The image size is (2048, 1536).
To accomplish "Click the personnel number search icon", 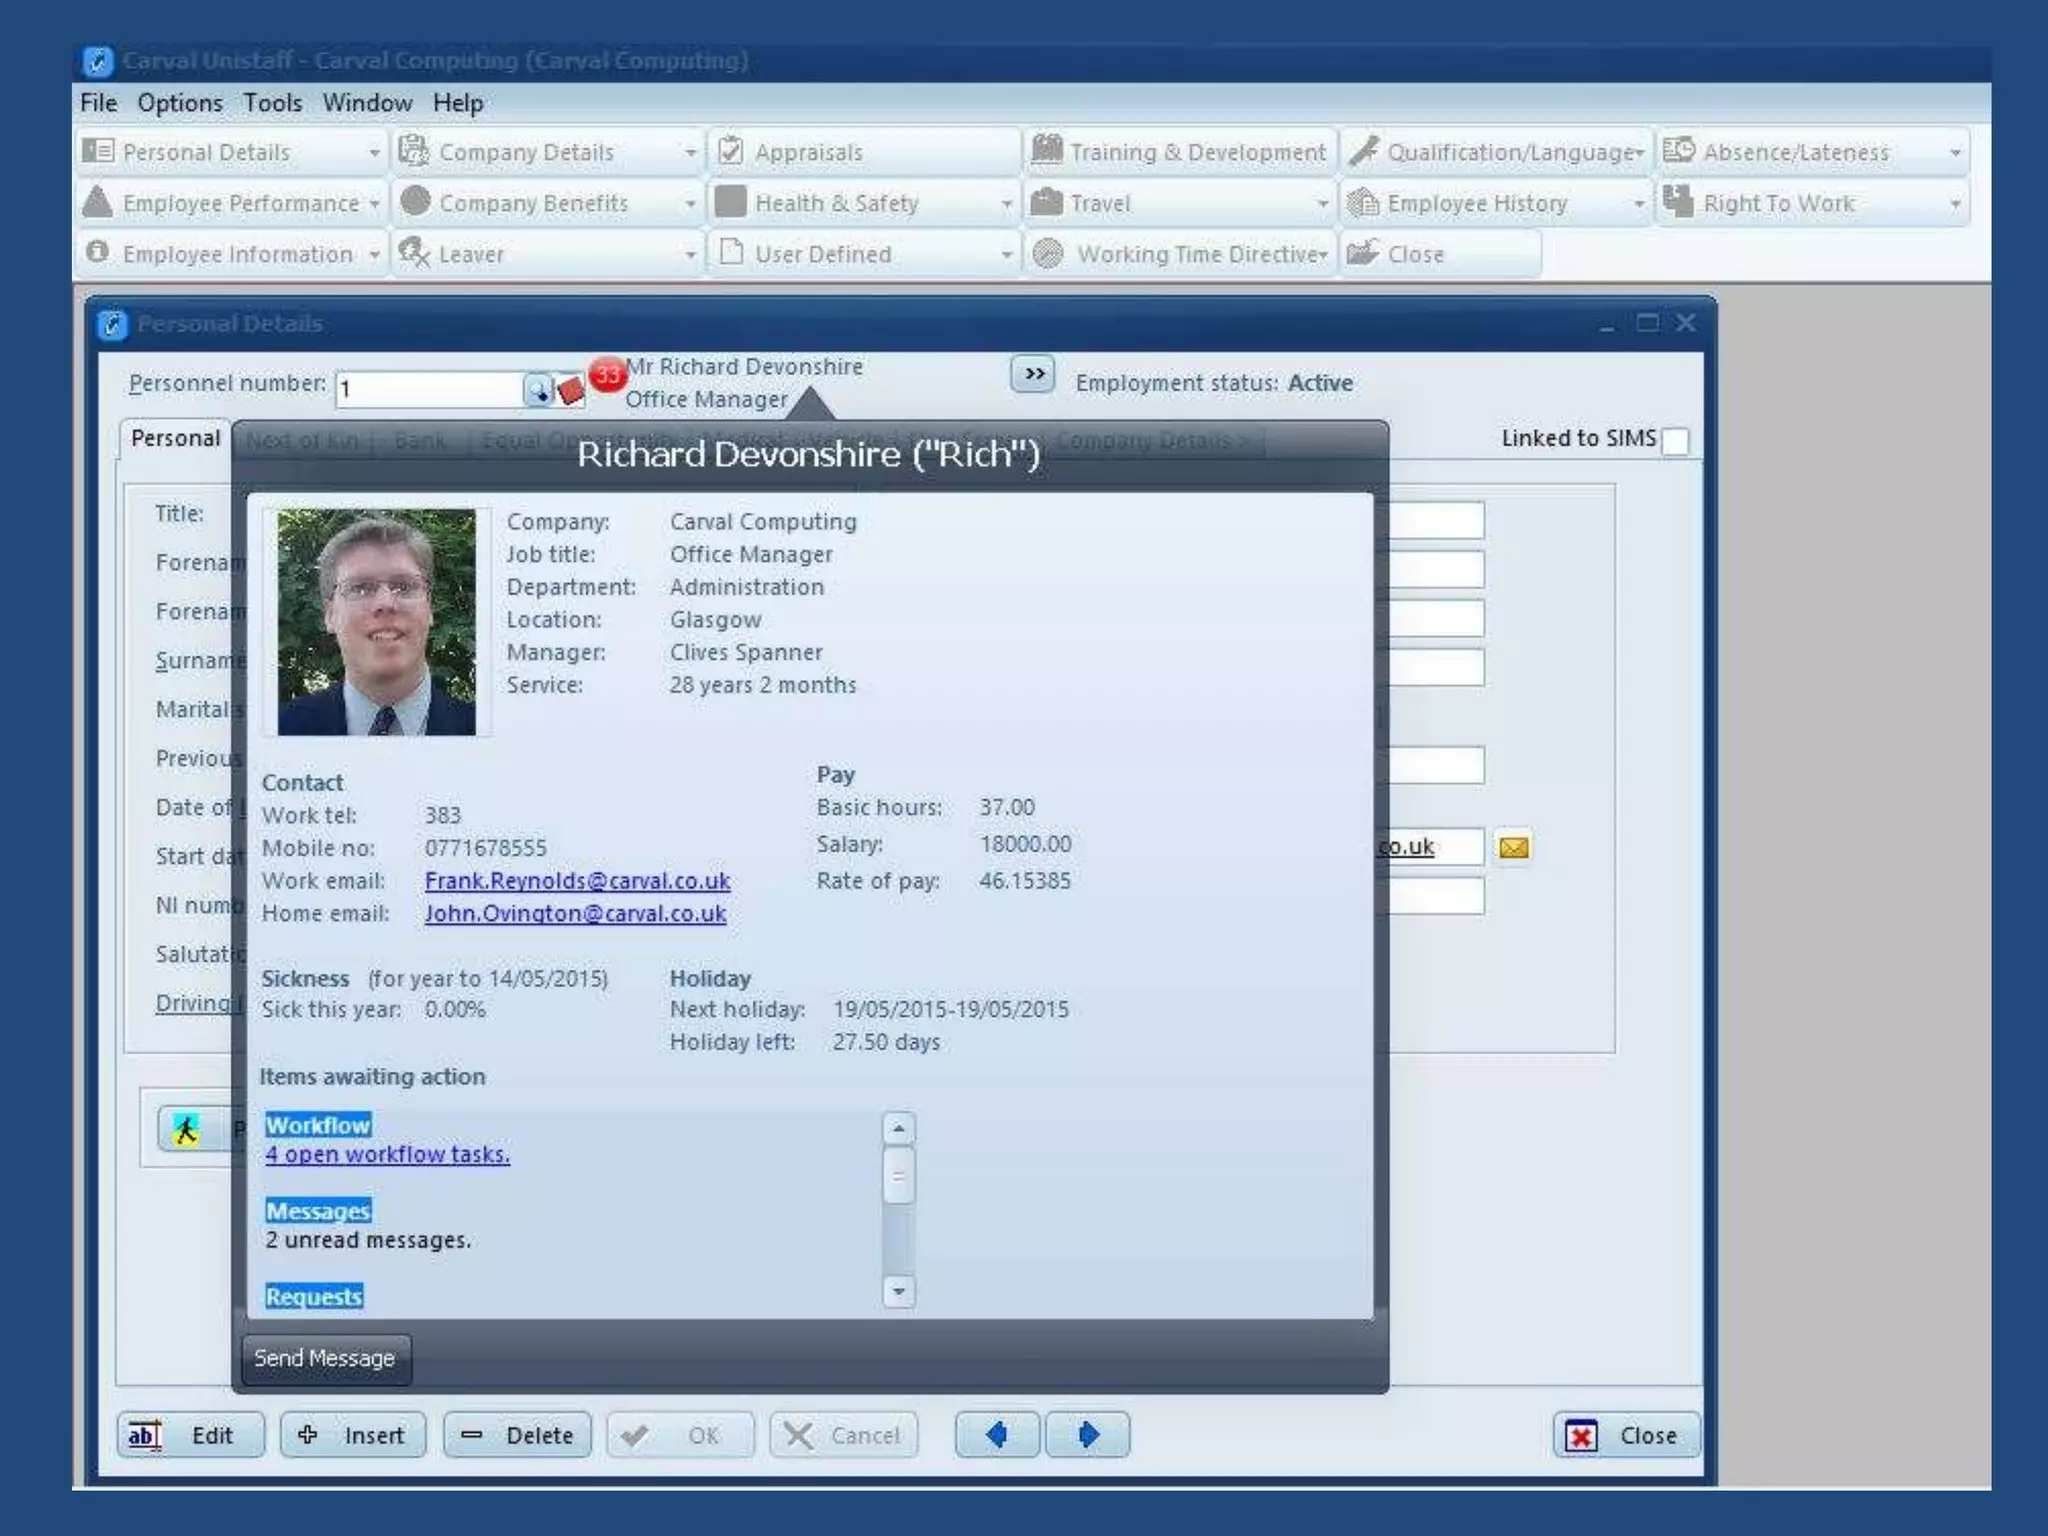I will [x=539, y=390].
